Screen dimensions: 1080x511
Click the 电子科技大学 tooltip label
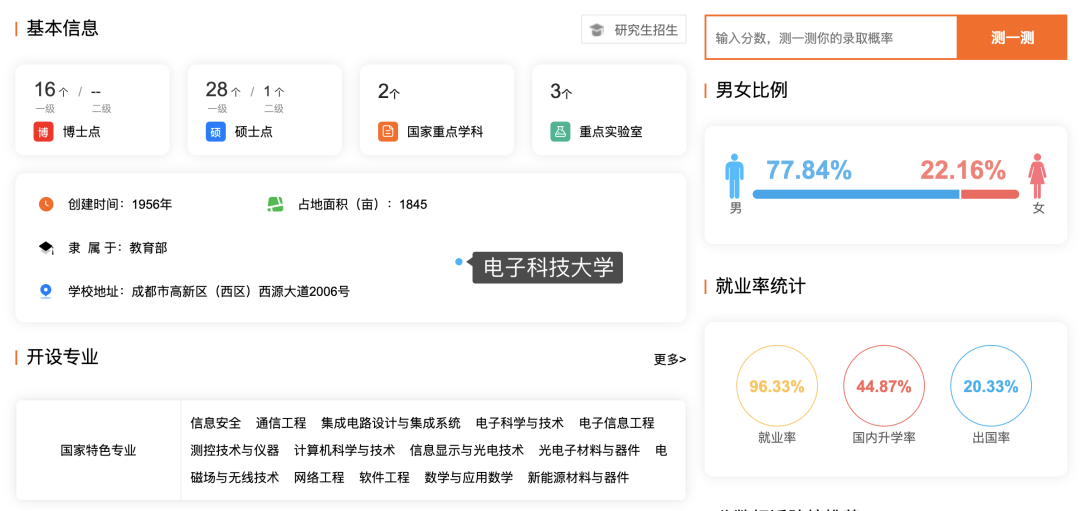coord(548,267)
